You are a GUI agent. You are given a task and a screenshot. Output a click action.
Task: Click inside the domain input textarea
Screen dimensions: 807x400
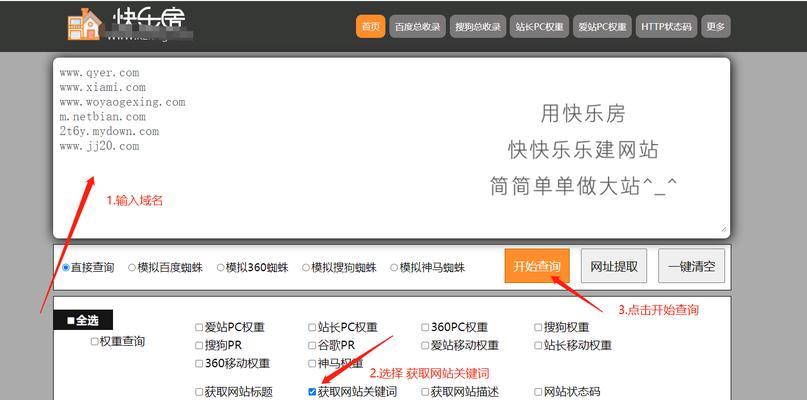click(x=391, y=148)
